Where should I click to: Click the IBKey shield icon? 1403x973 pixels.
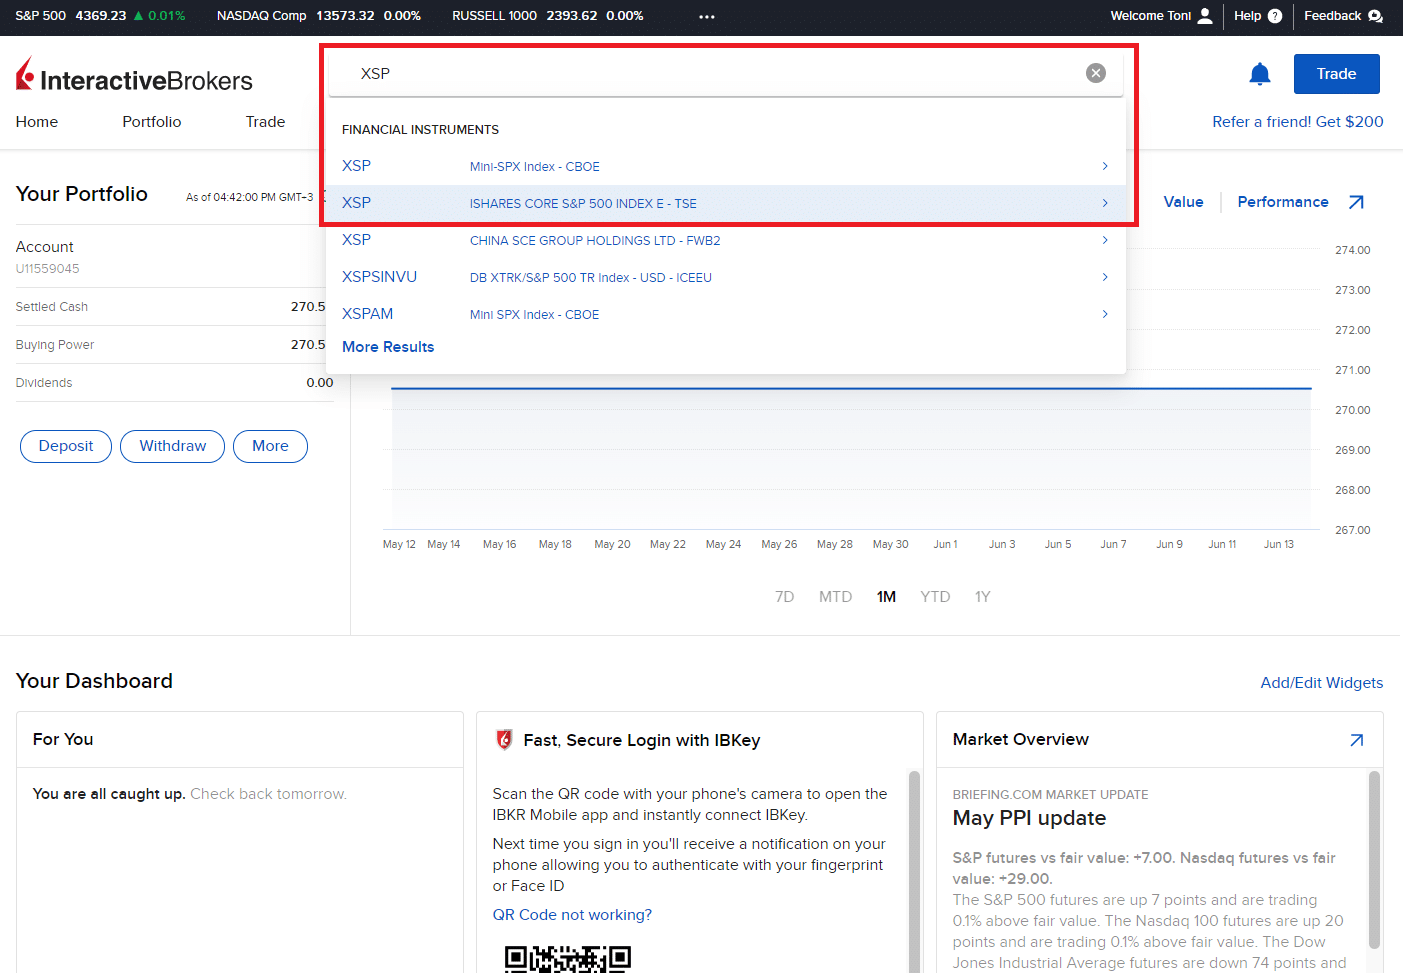pyautogui.click(x=505, y=740)
